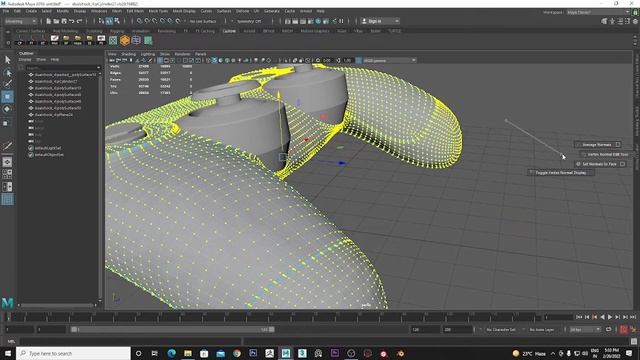Screen dimensions: 640x360
Task: Toggle visibility of defaultLightSet
Action: click(31, 148)
